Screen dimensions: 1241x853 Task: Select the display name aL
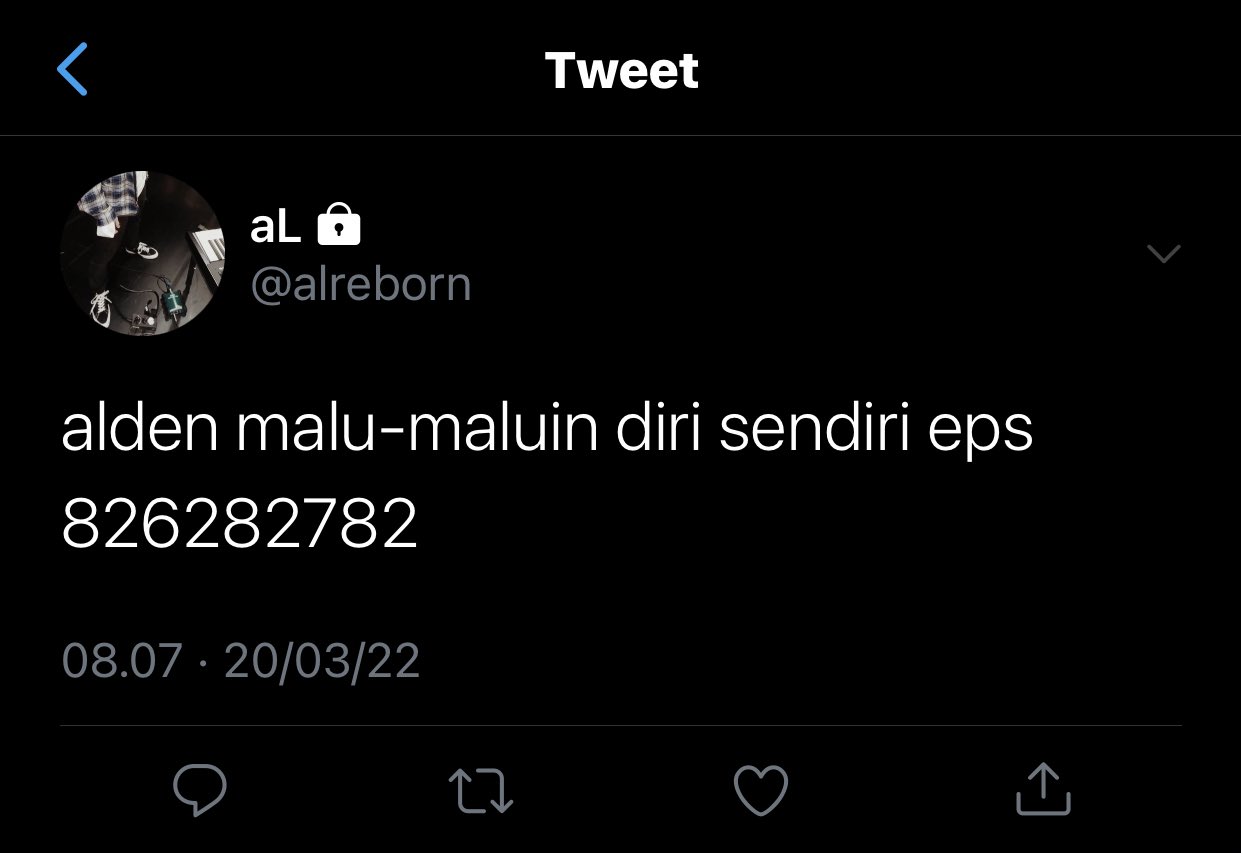275,228
